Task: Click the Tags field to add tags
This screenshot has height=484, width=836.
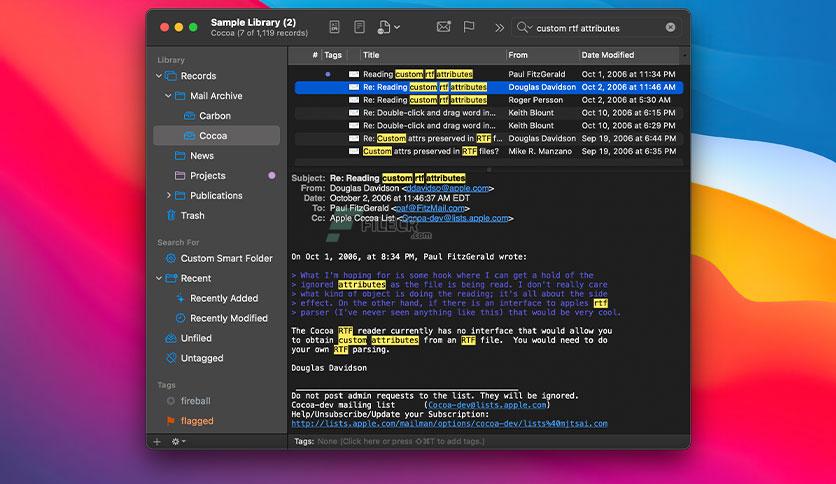Action: pos(400,441)
